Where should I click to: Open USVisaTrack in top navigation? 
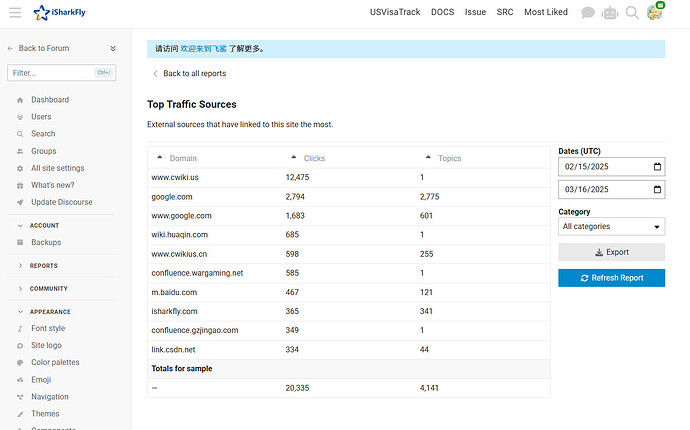coord(395,12)
